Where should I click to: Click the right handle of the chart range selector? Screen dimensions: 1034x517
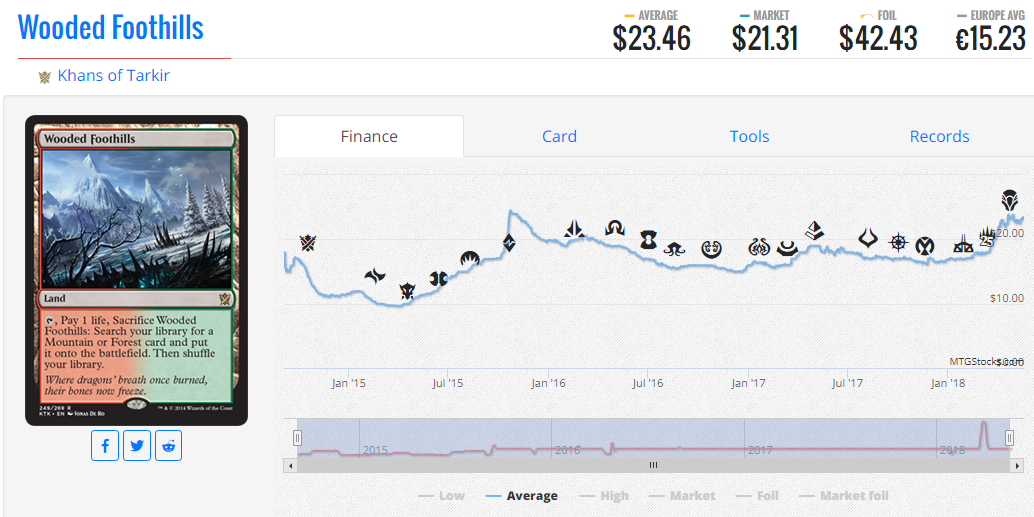[1010, 438]
